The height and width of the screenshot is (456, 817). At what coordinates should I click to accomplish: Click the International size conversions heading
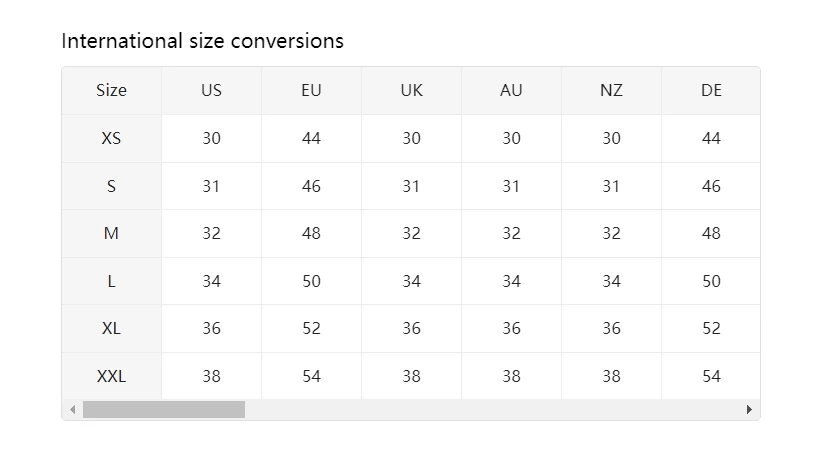(x=202, y=41)
